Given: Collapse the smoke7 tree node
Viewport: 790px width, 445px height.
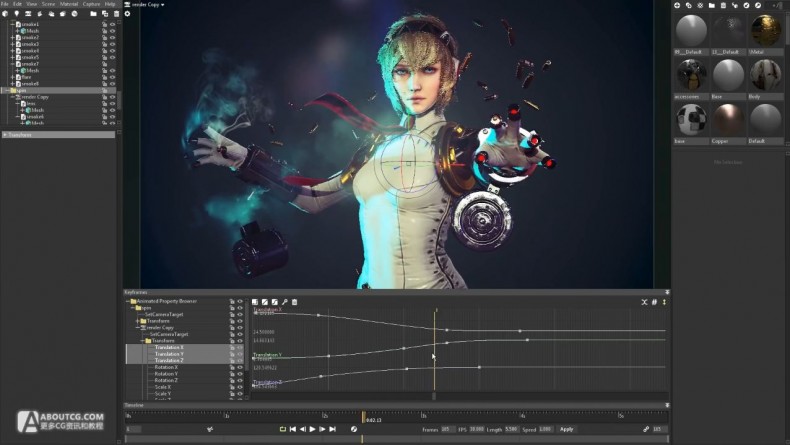Looking at the screenshot, I should pos(13,64).
